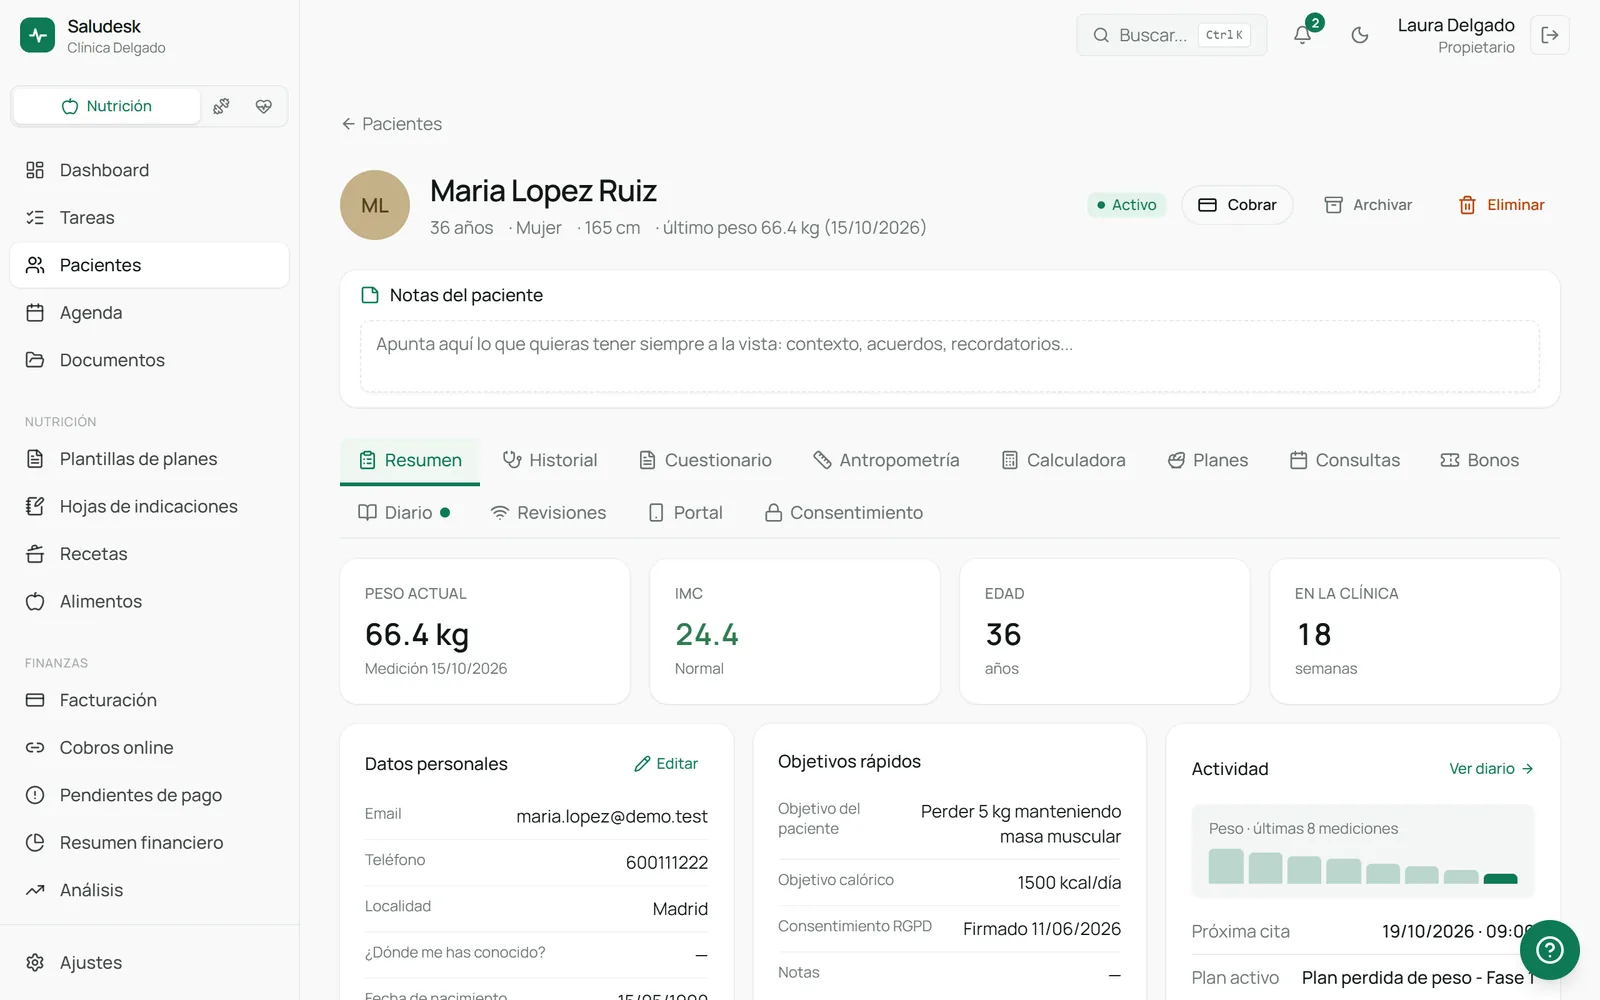Archive the patient with Archivar
Screen dimensions: 1600x1000
(x=1368, y=205)
